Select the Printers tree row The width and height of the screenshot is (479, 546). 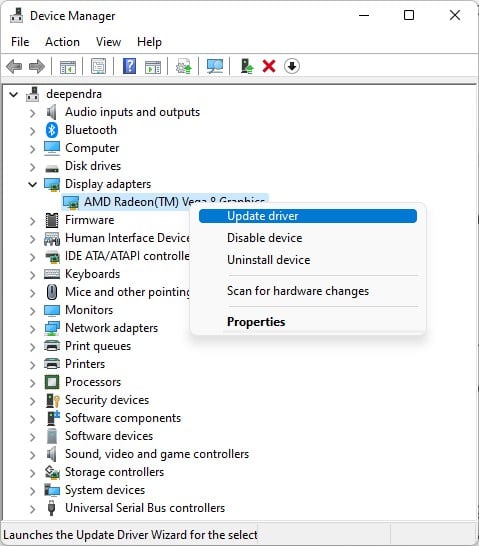click(x=85, y=364)
